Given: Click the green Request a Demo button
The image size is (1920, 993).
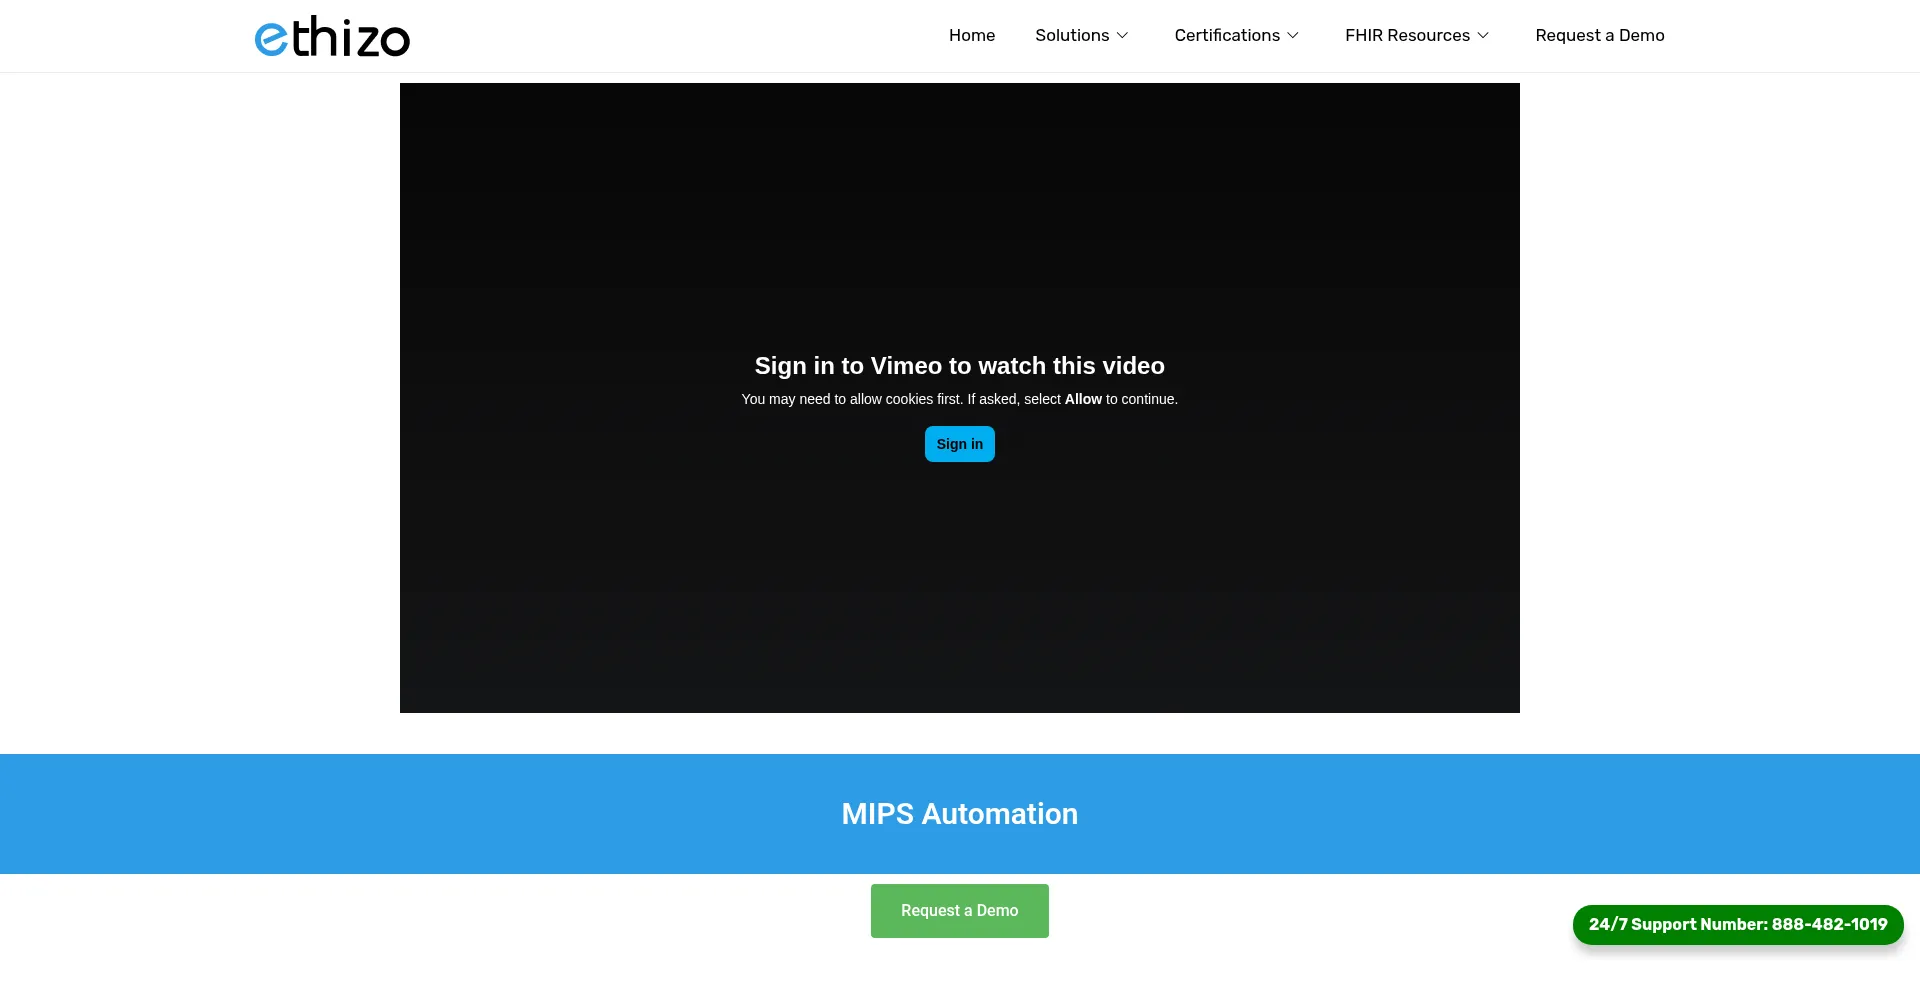Looking at the screenshot, I should pyautogui.click(x=960, y=911).
